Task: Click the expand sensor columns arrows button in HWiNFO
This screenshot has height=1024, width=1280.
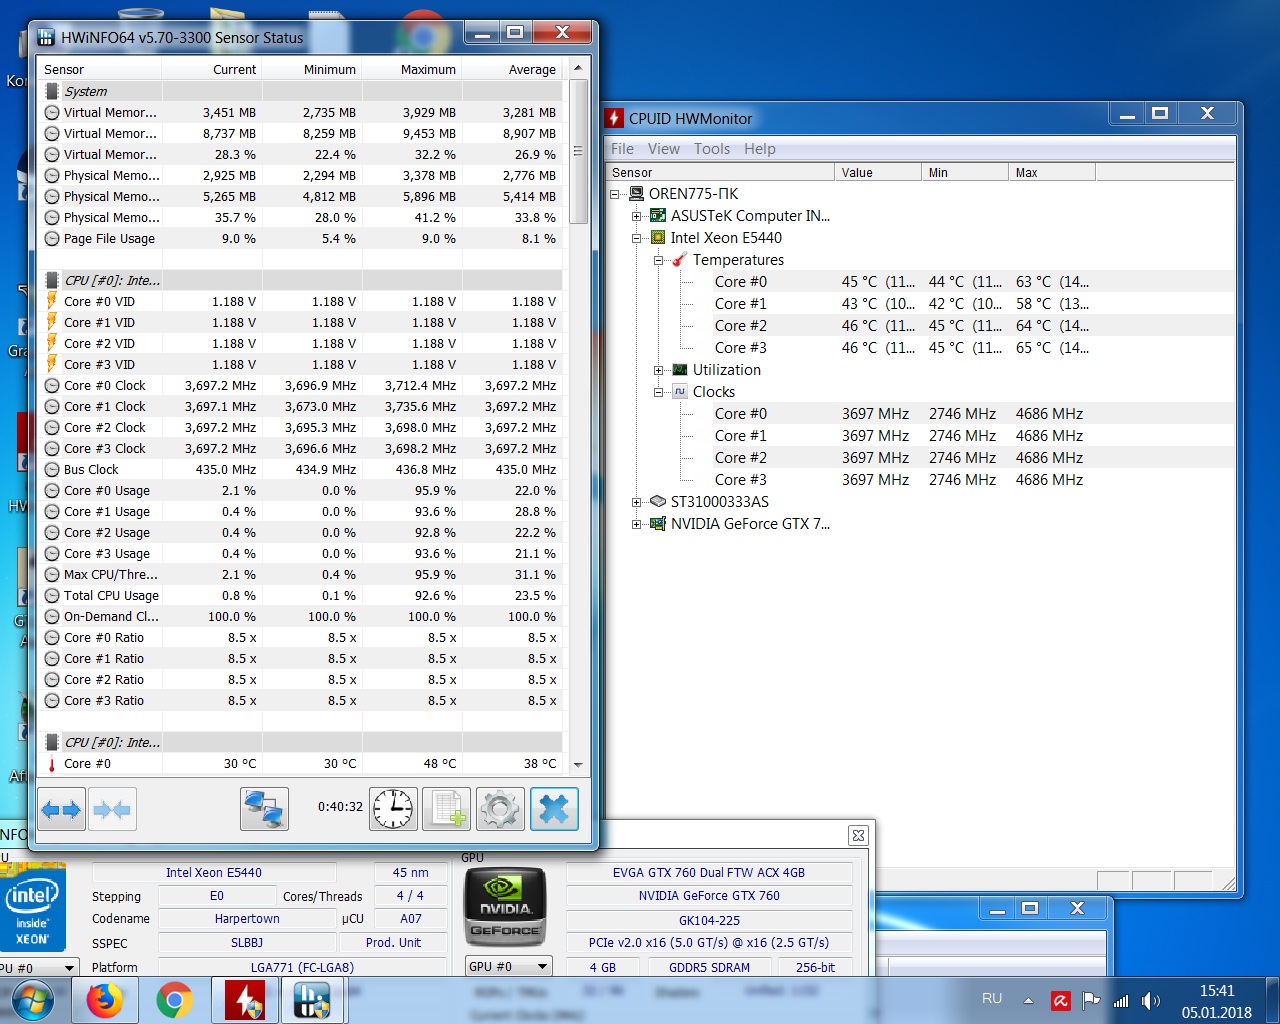Action: 62,809
